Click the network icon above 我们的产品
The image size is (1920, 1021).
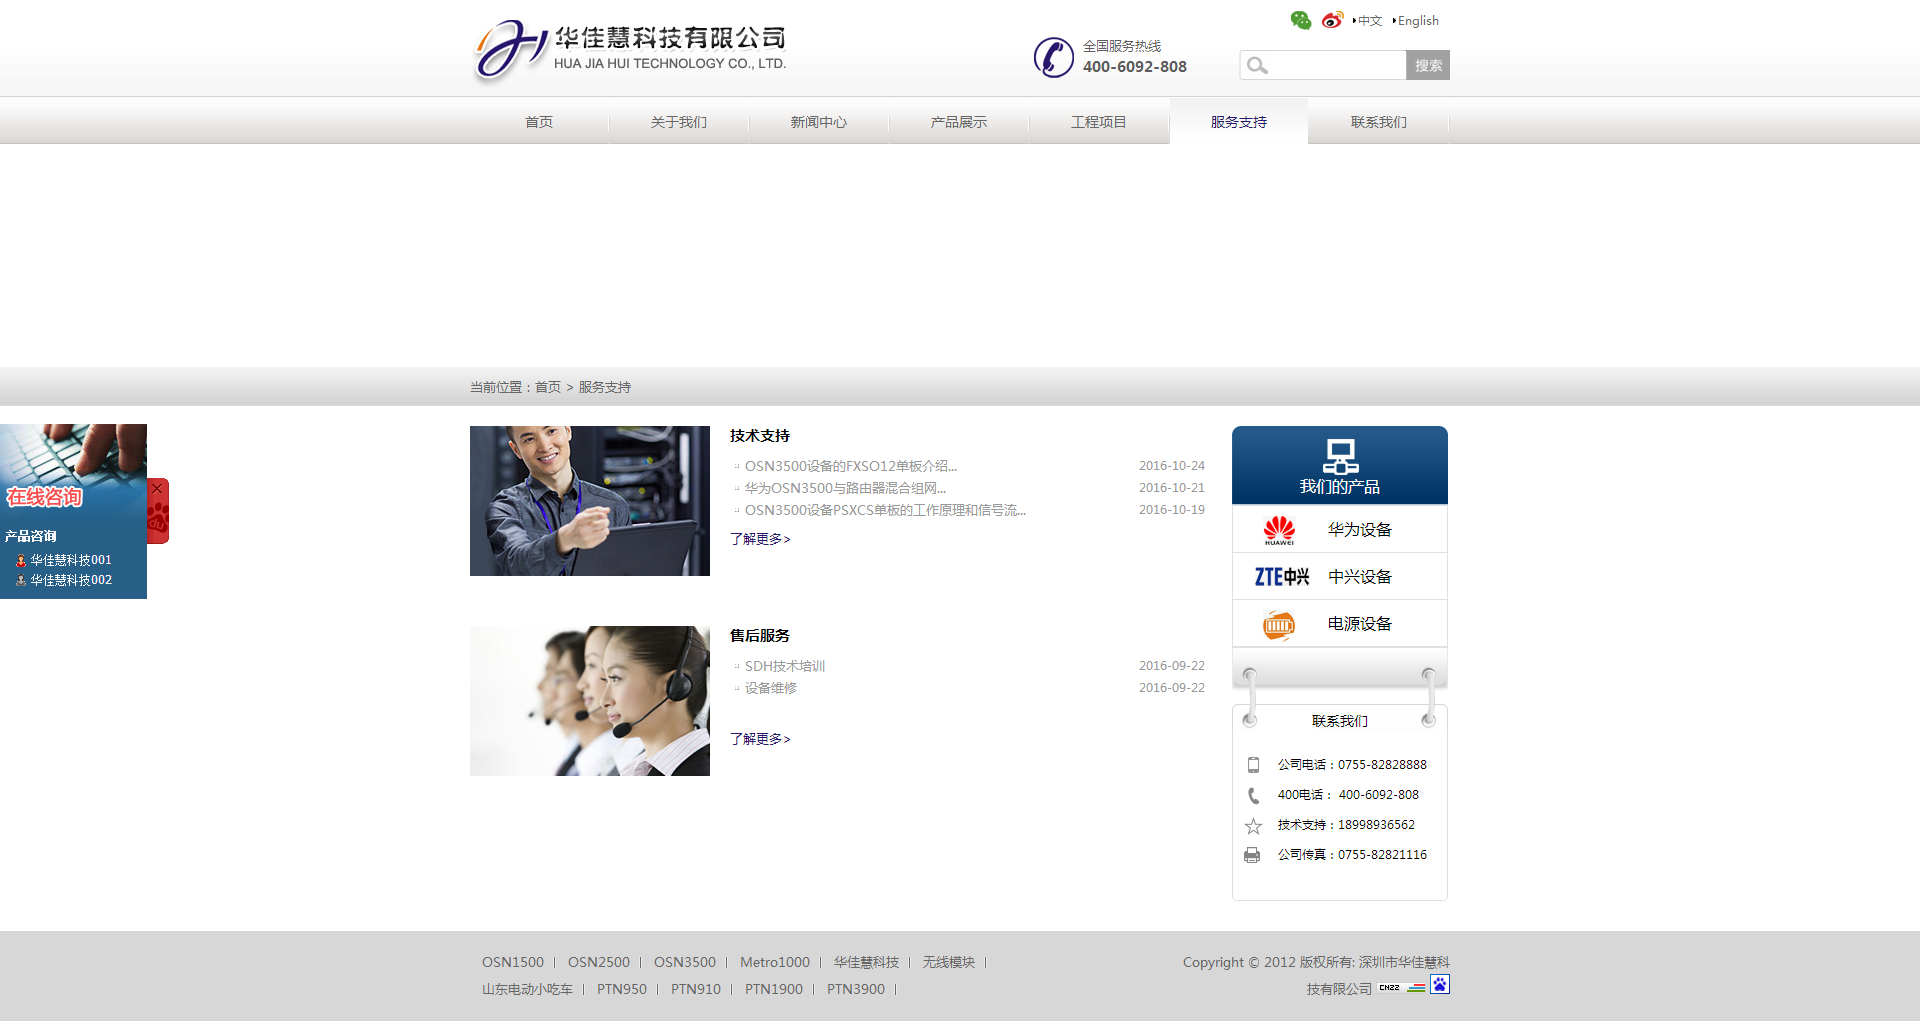click(x=1340, y=456)
